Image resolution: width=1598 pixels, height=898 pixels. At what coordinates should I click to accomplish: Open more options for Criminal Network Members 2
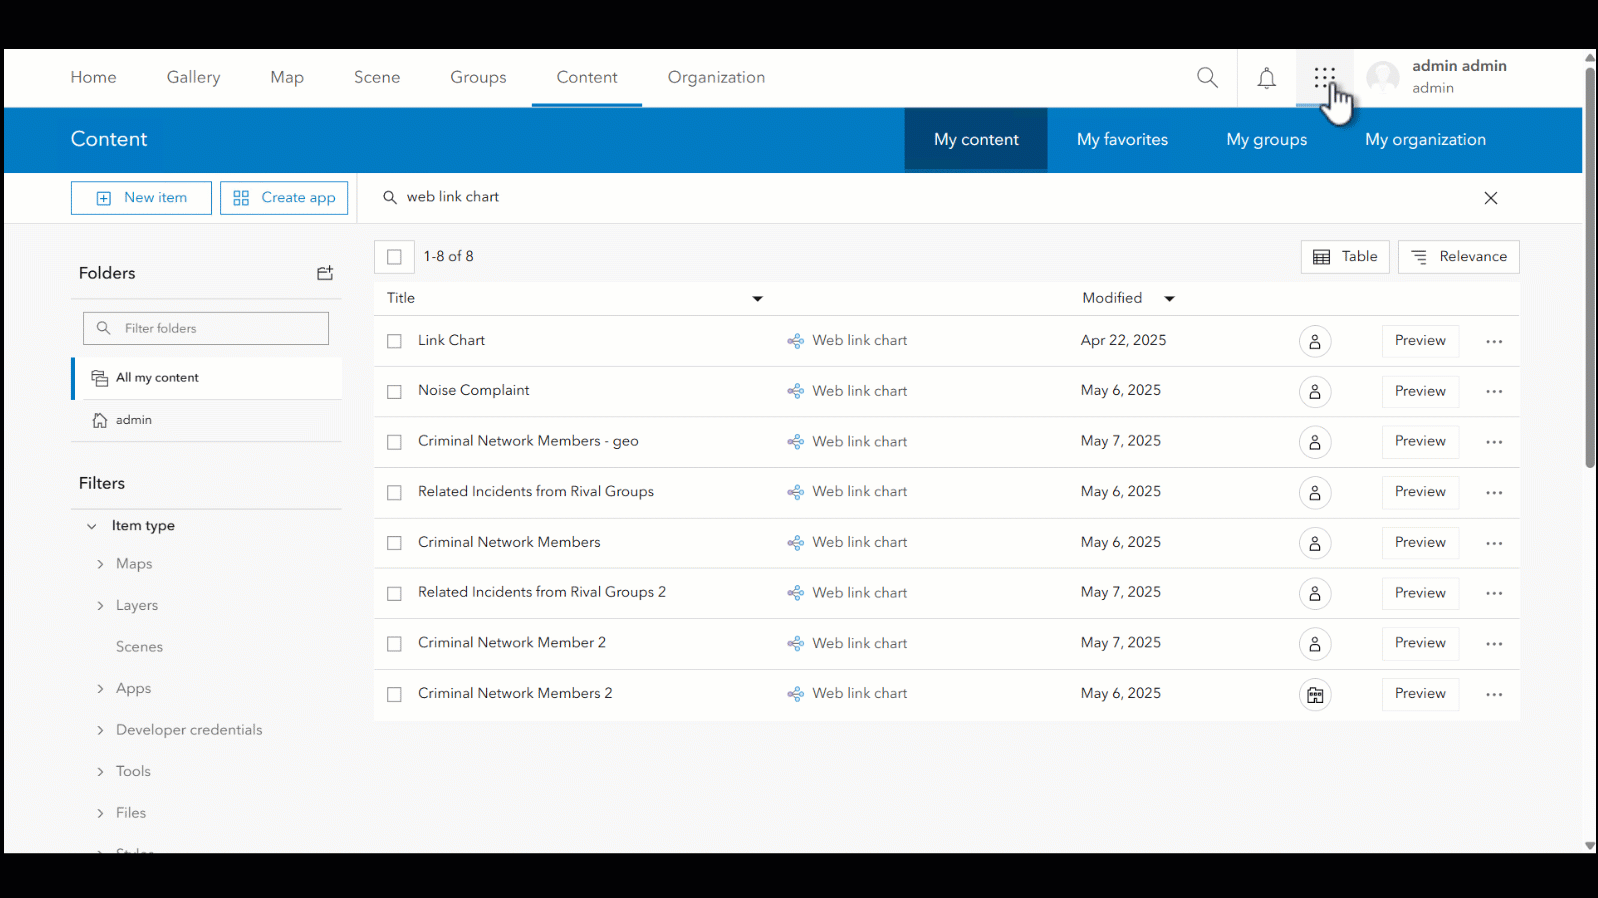click(x=1494, y=695)
